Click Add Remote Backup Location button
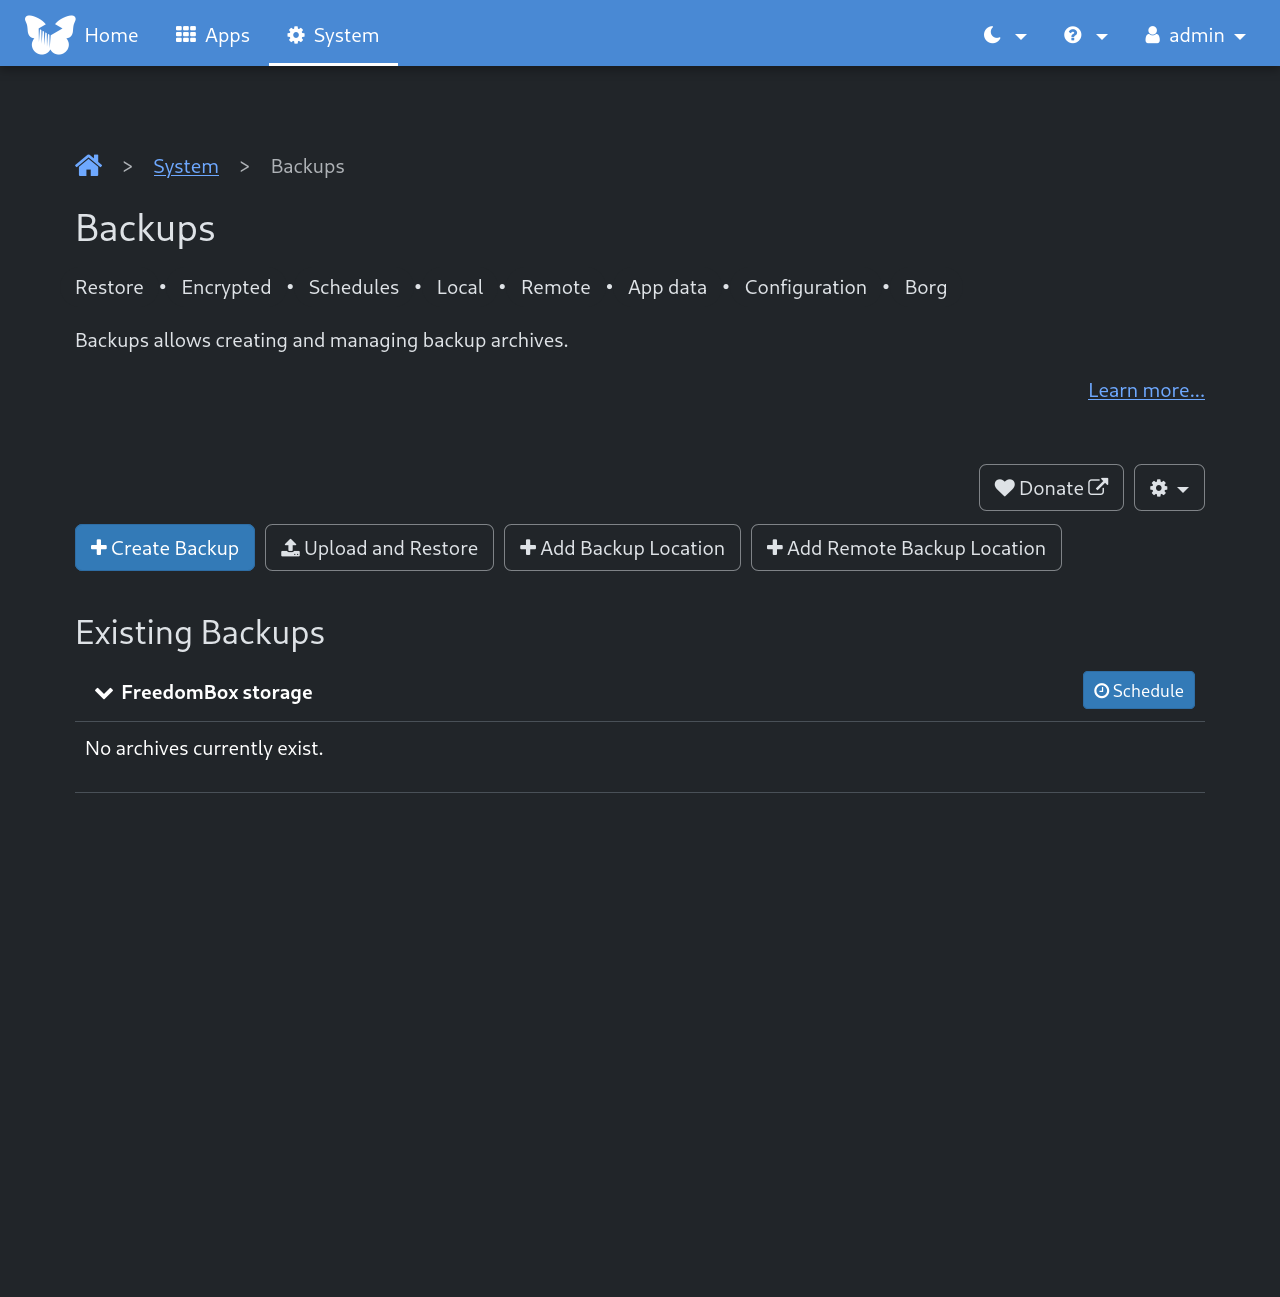This screenshot has width=1280, height=1297. point(906,548)
